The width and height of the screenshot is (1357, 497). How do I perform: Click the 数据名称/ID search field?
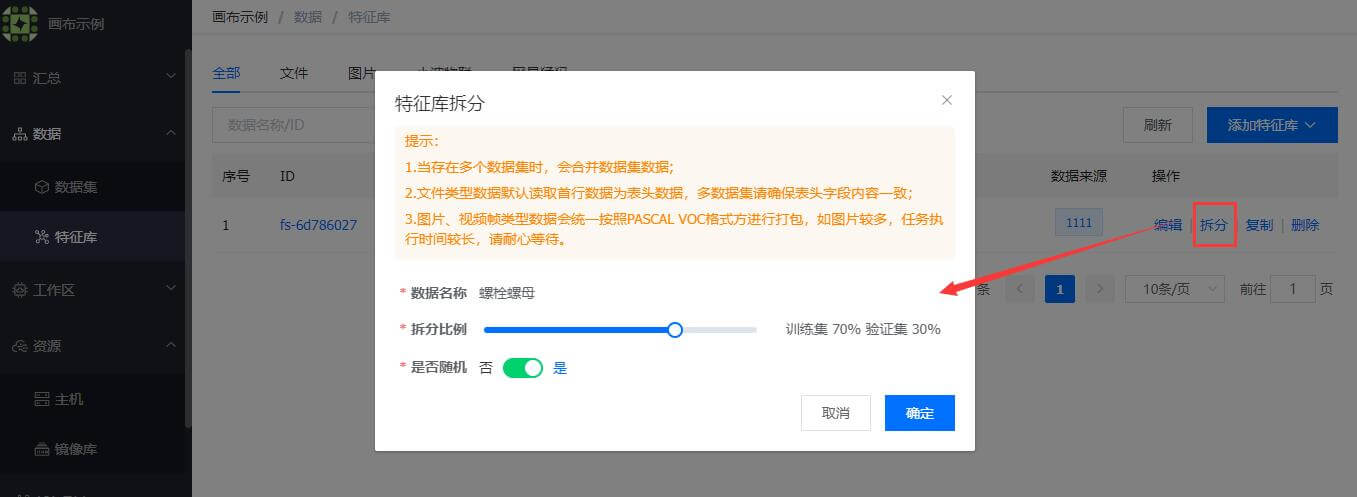[294, 125]
